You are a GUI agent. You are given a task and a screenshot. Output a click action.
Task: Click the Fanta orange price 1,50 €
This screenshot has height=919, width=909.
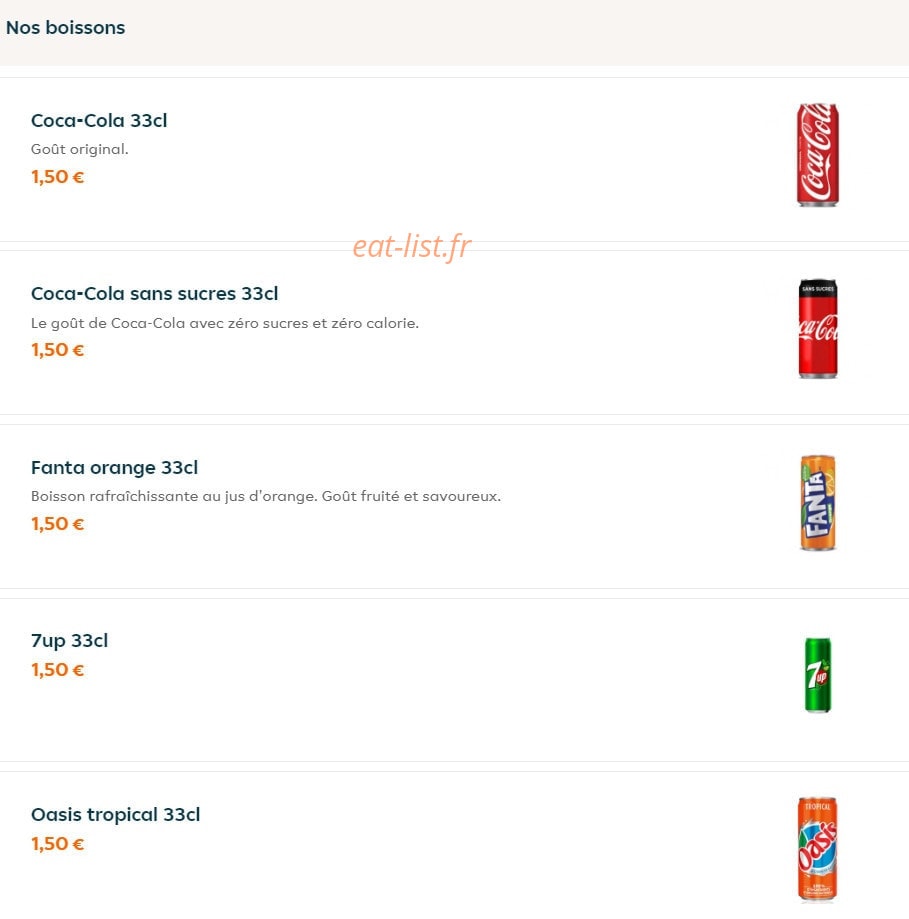[57, 523]
